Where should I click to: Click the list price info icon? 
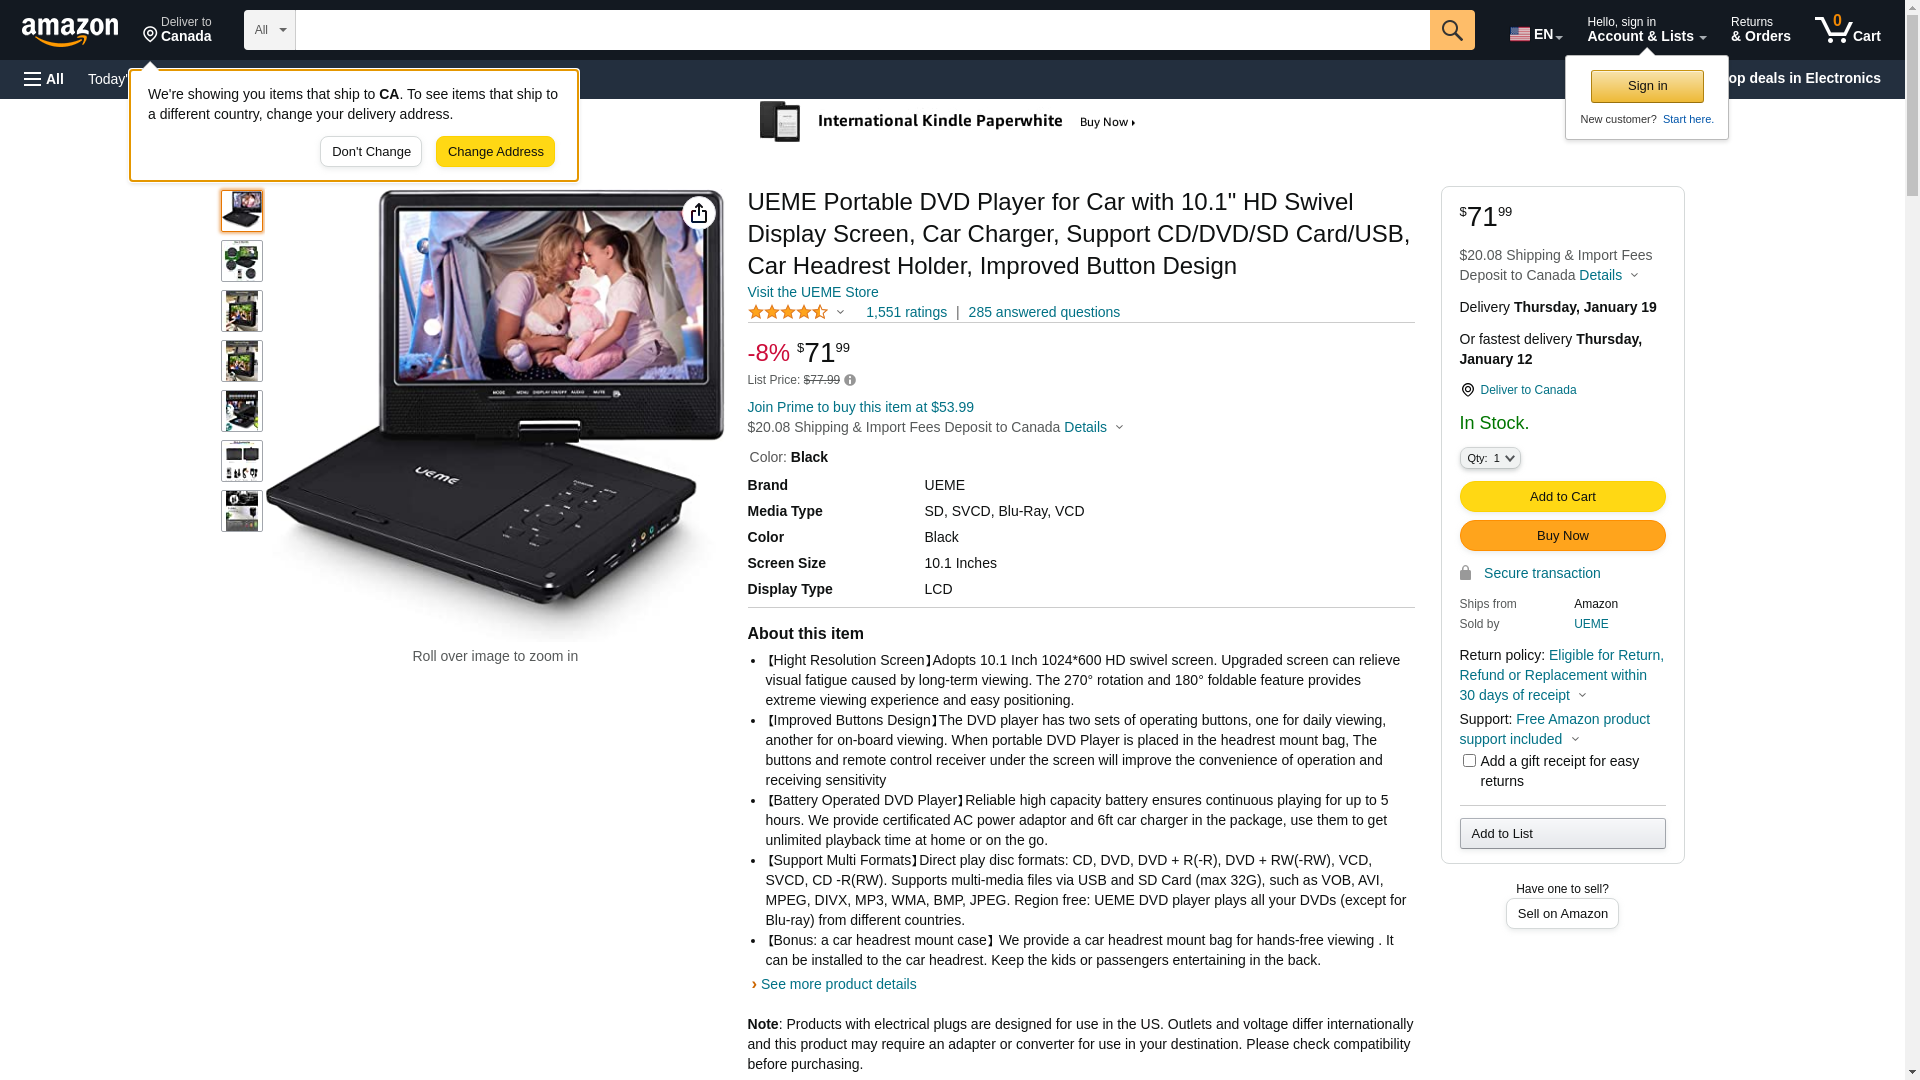coord(850,380)
